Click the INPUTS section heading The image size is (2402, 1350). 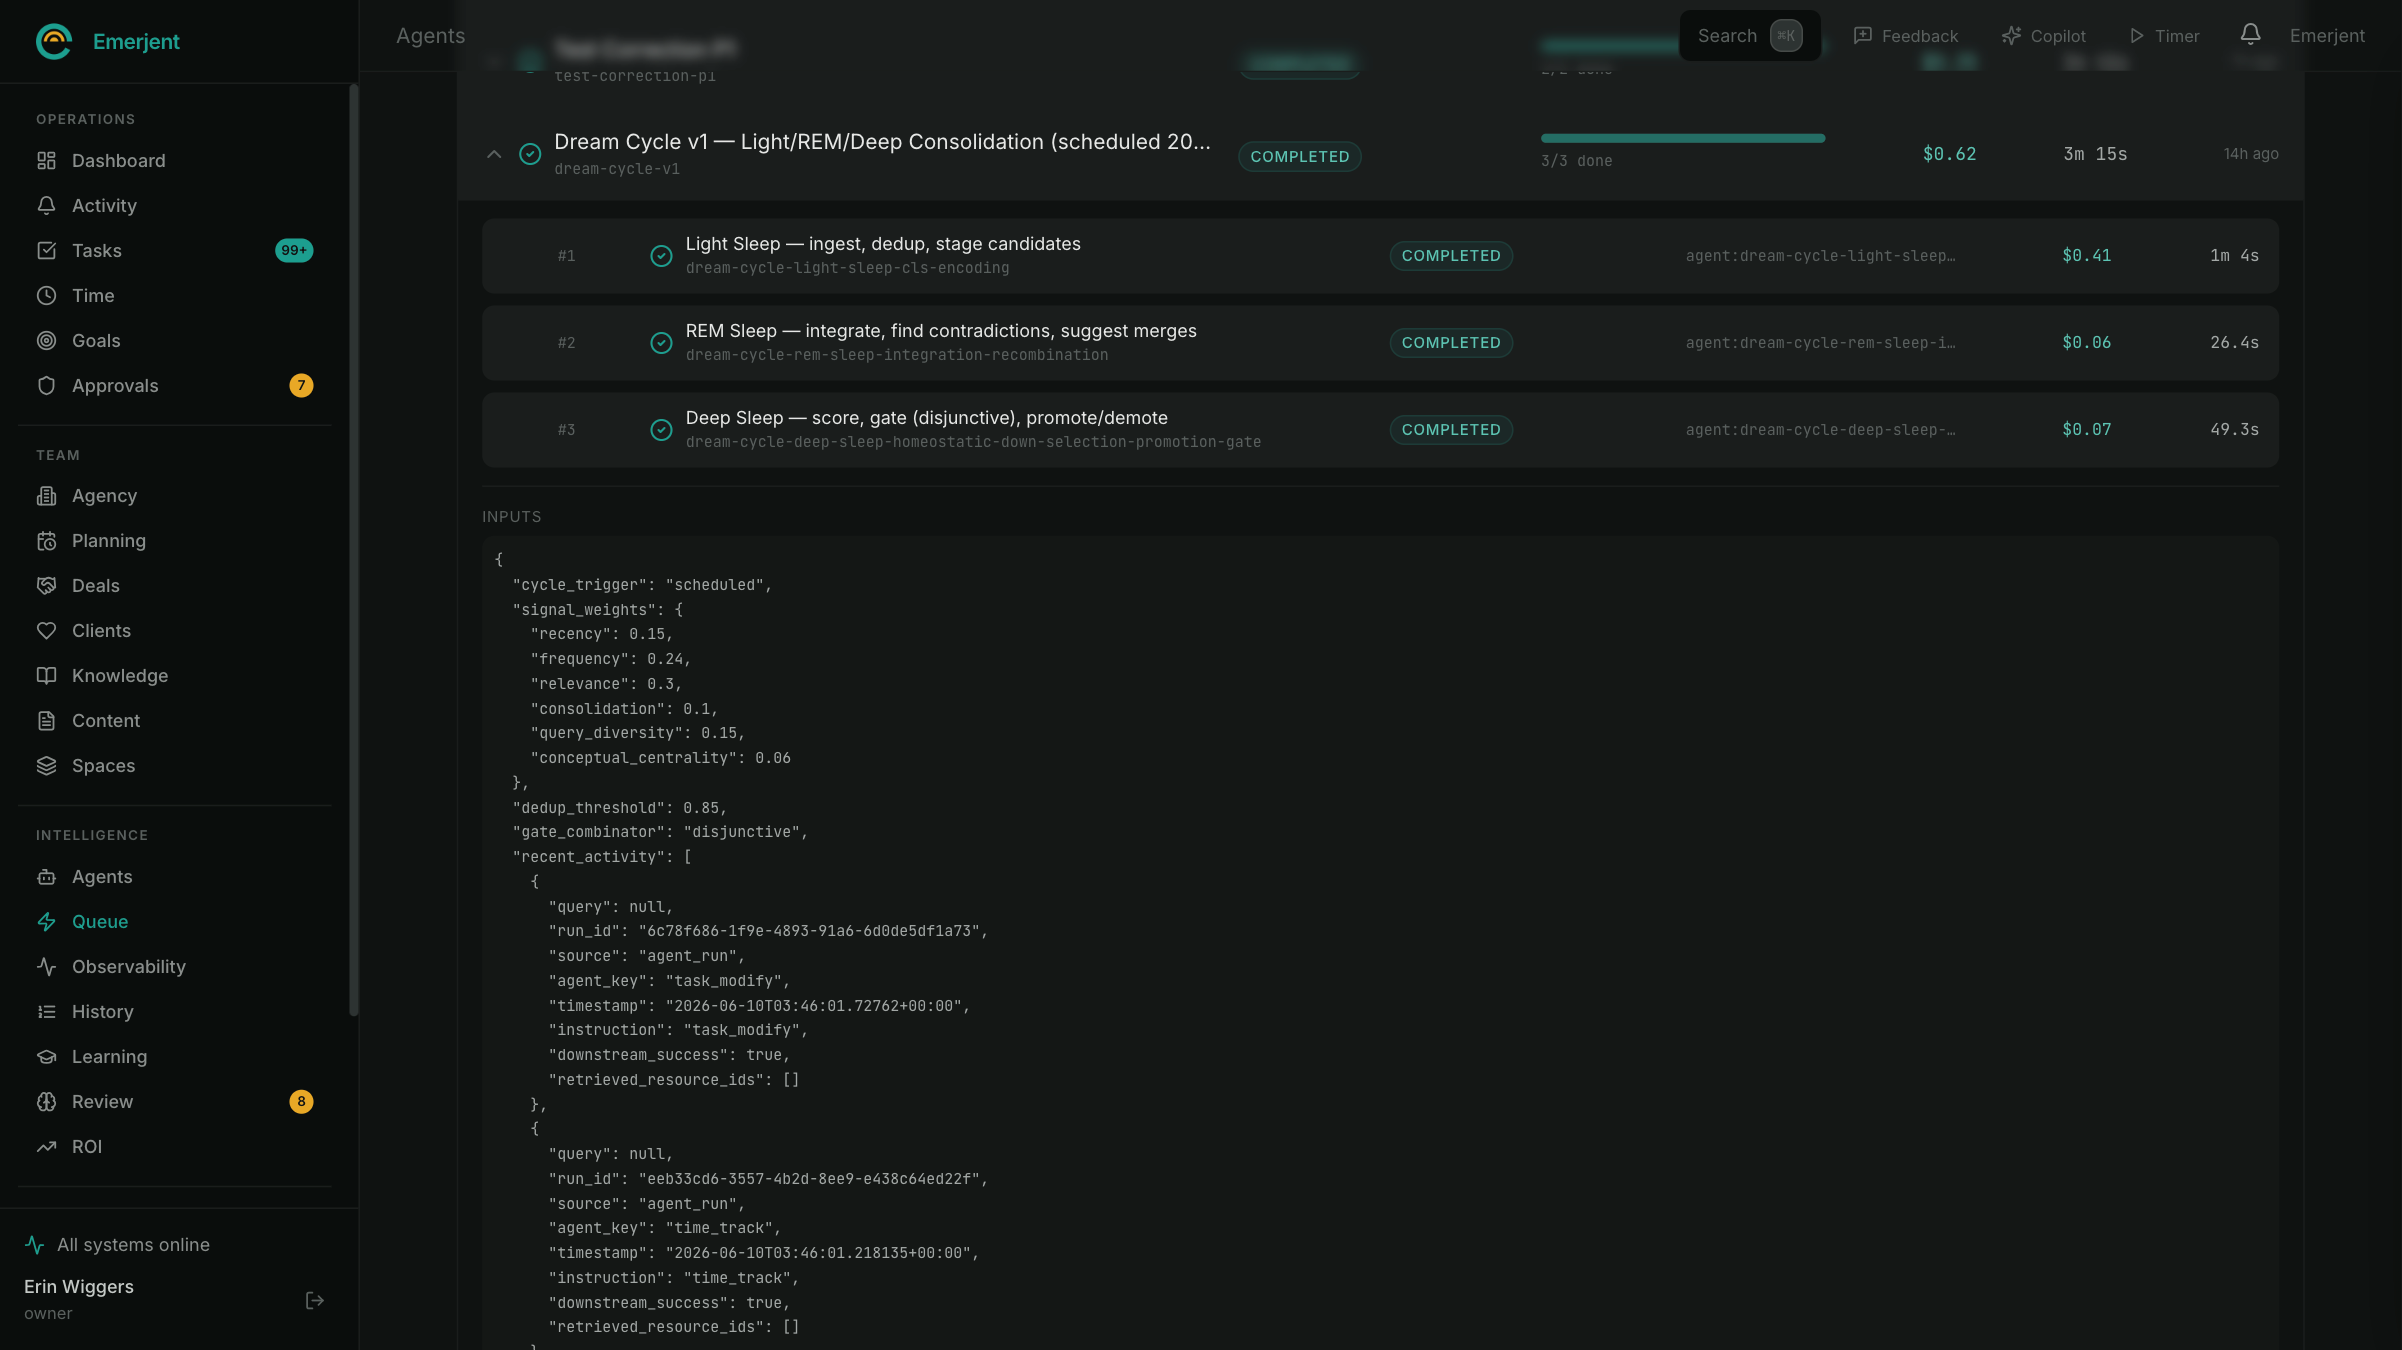point(511,517)
